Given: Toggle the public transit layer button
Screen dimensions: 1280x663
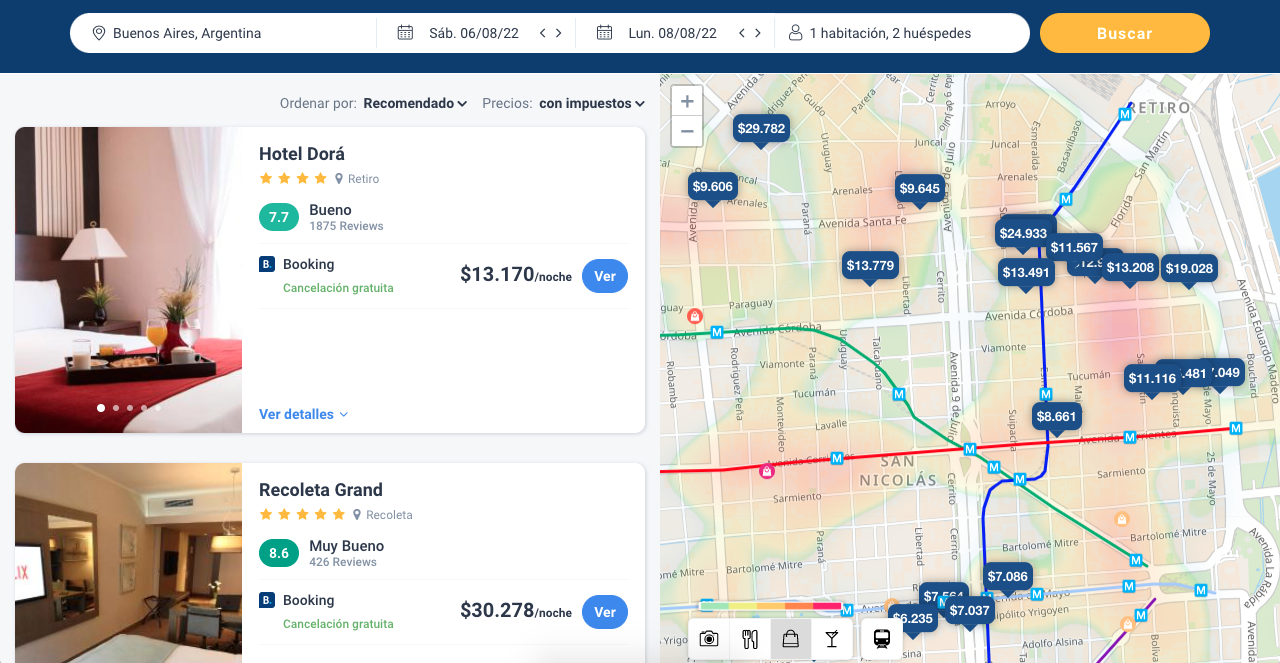Looking at the screenshot, I should (x=882, y=639).
